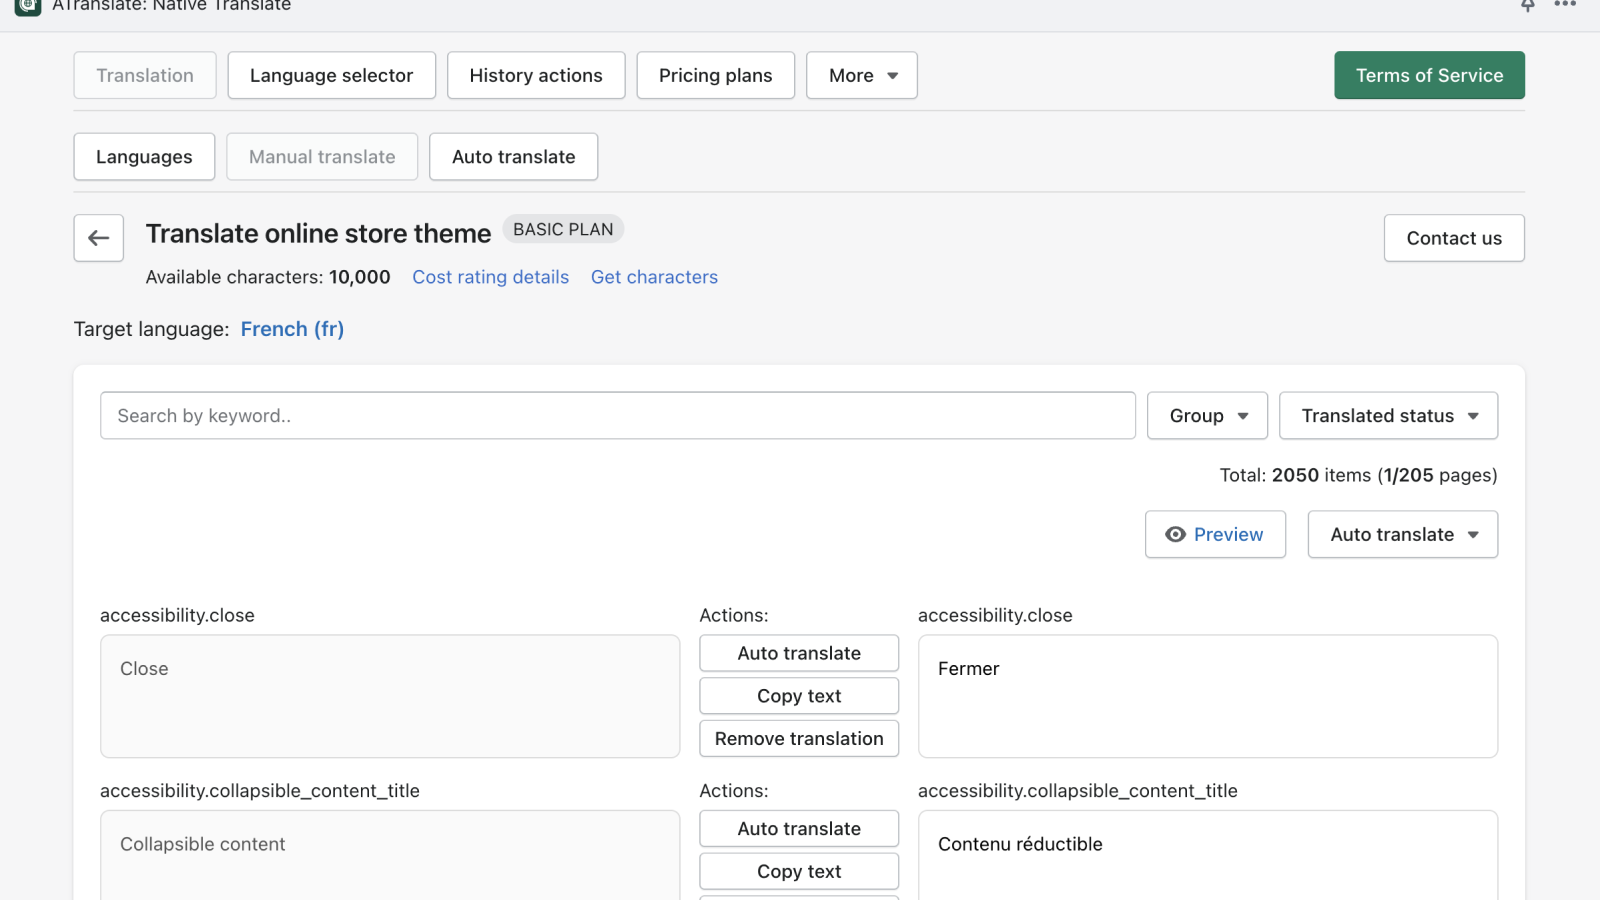The width and height of the screenshot is (1600, 900).
Task: Click the BASIC PLAN badge
Action: [x=563, y=229]
